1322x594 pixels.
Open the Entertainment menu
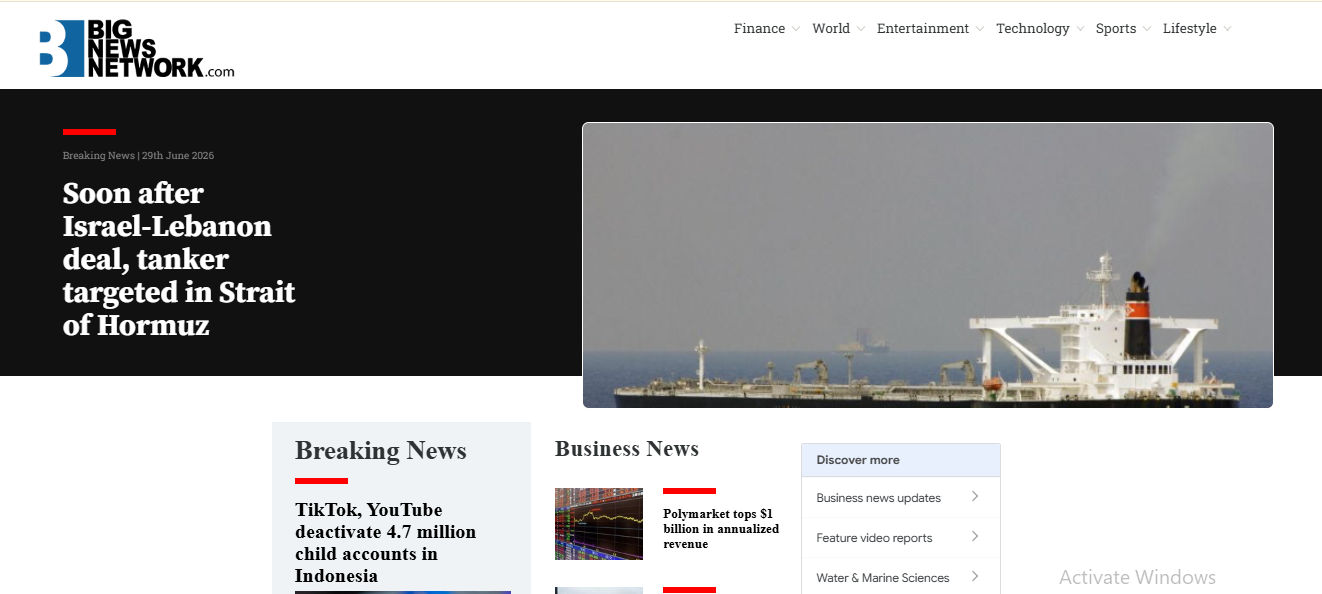(923, 29)
